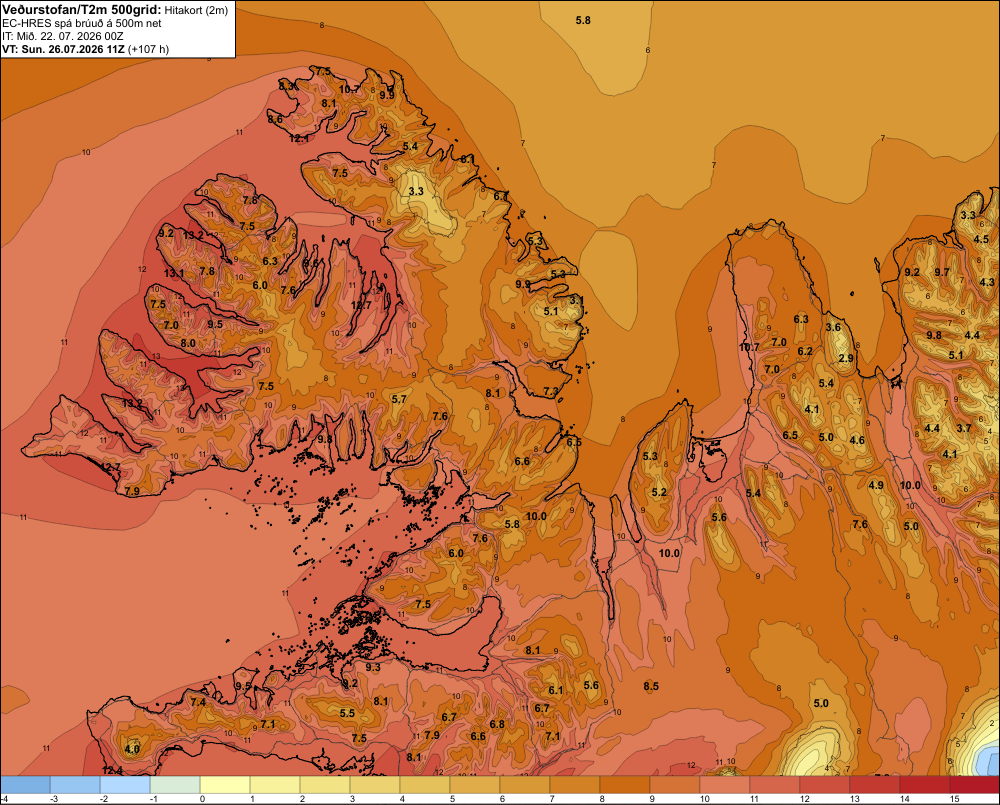Click the 12.4 label at bottom left coast

[112, 771]
